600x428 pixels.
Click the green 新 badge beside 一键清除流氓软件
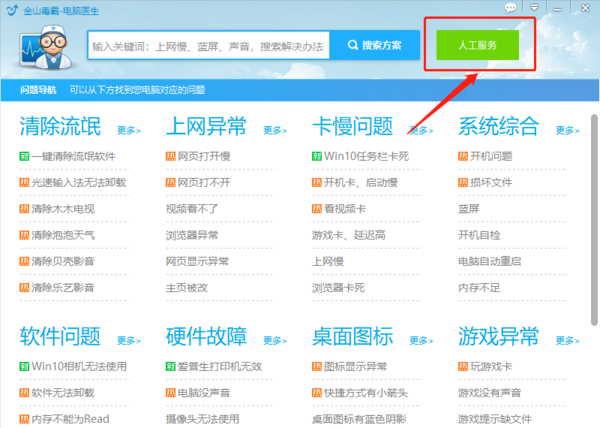[x=23, y=156]
